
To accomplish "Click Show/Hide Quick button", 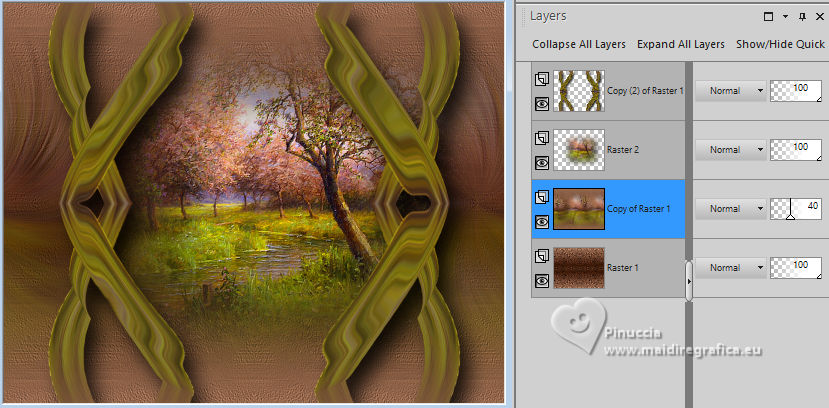I will pos(780,44).
